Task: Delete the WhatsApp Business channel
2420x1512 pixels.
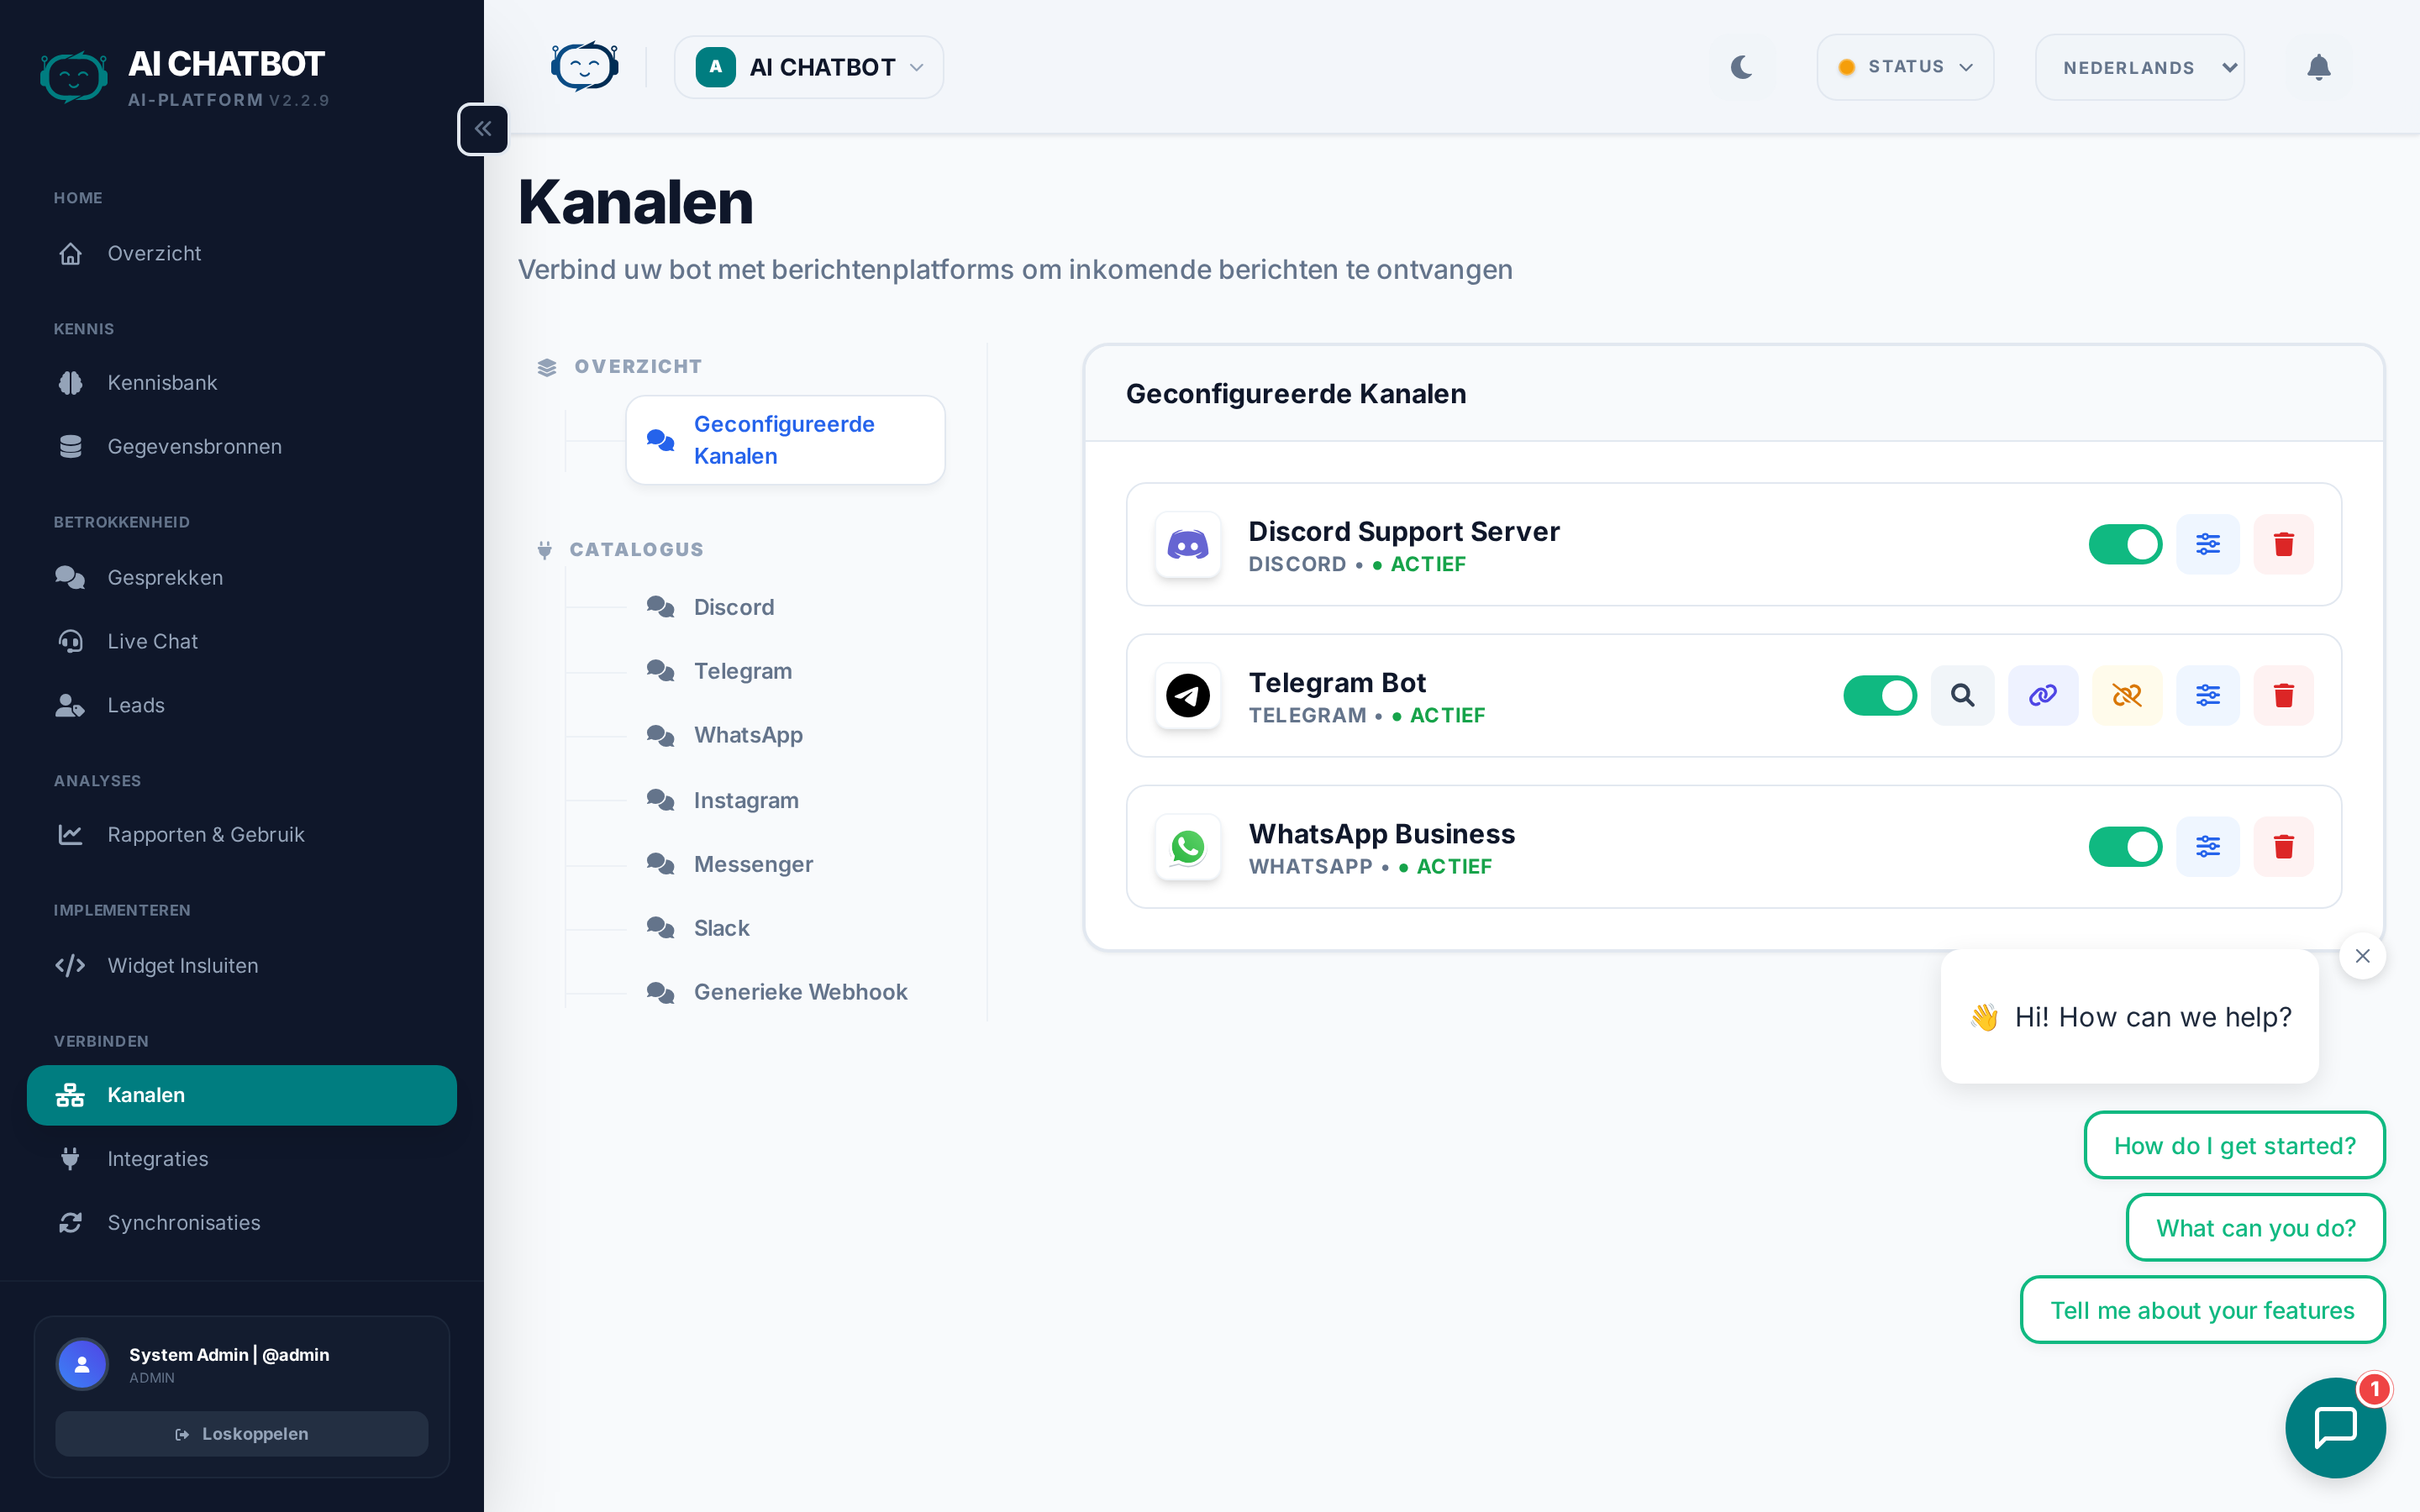Action: pyautogui.click(x=2283, y=846)
